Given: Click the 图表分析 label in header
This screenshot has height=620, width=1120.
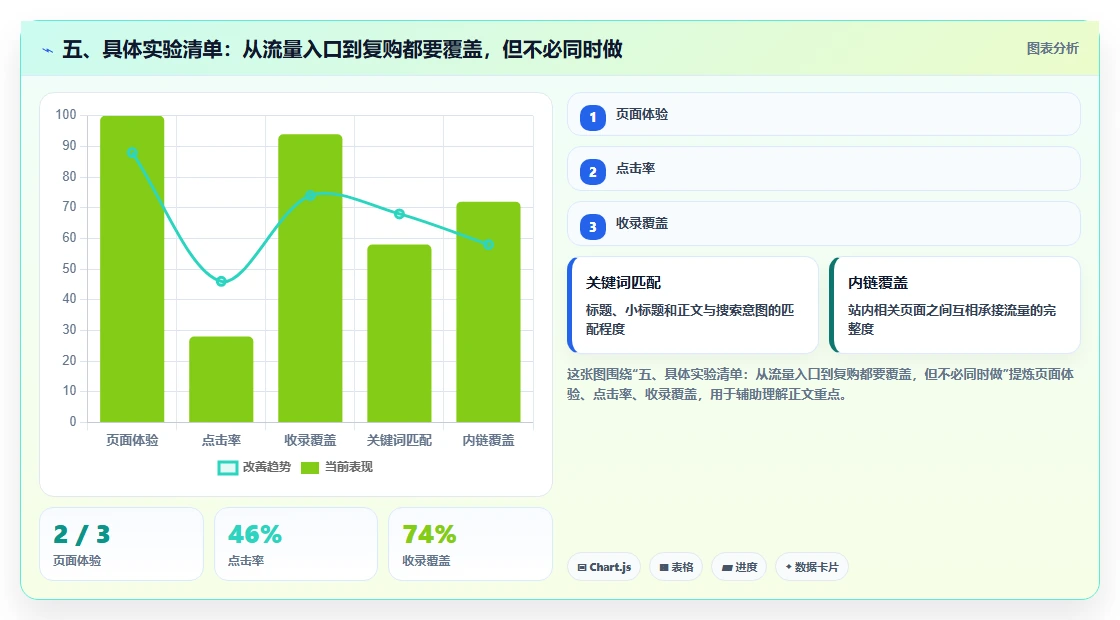Looking at the screenshot, I should click(1052, 49).
